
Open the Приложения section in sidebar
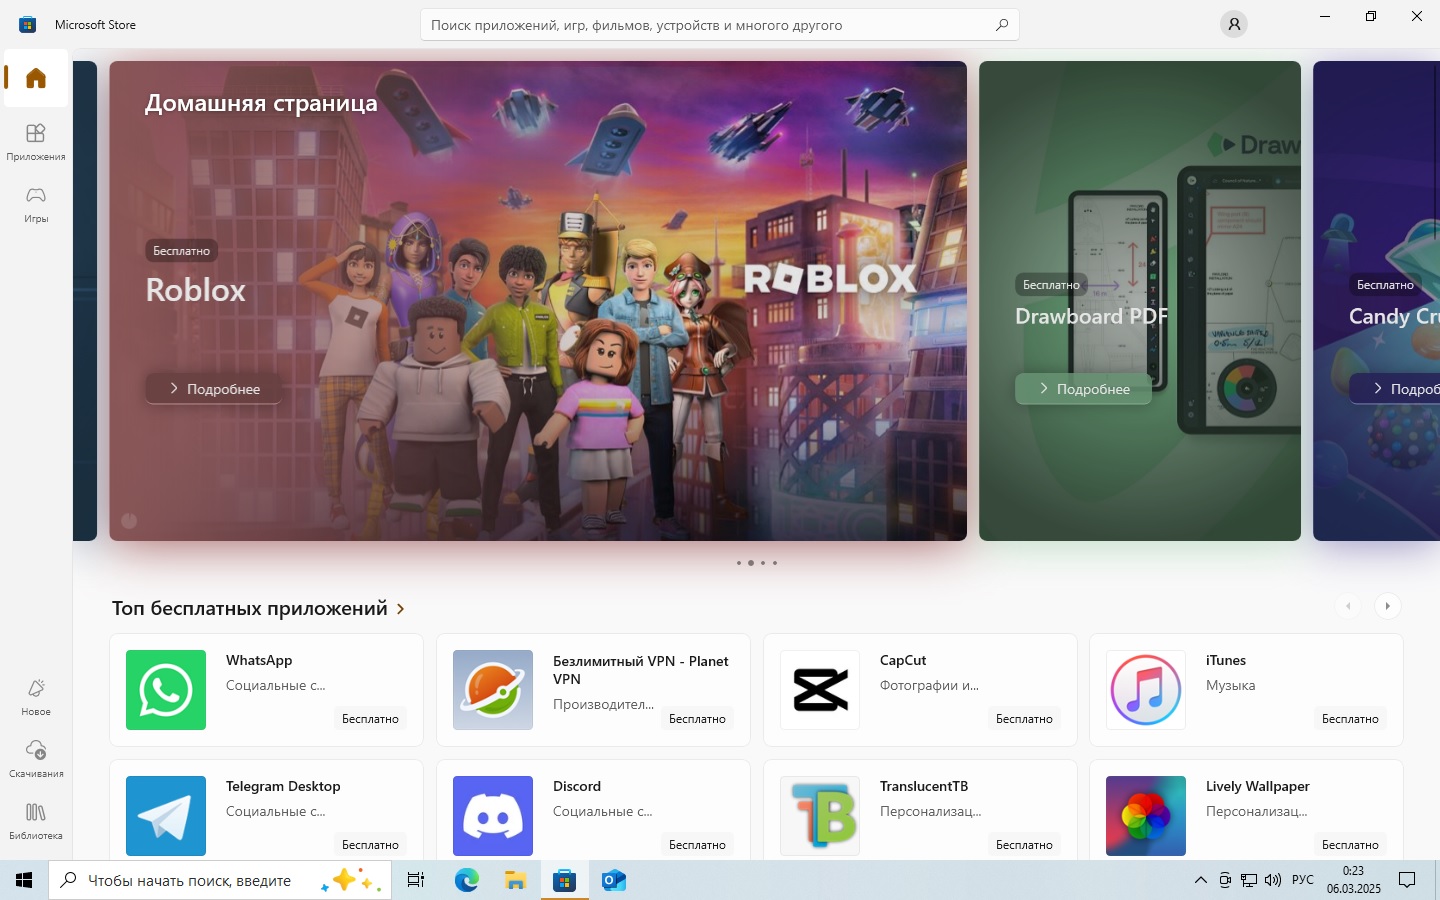(x=36, y=142)
